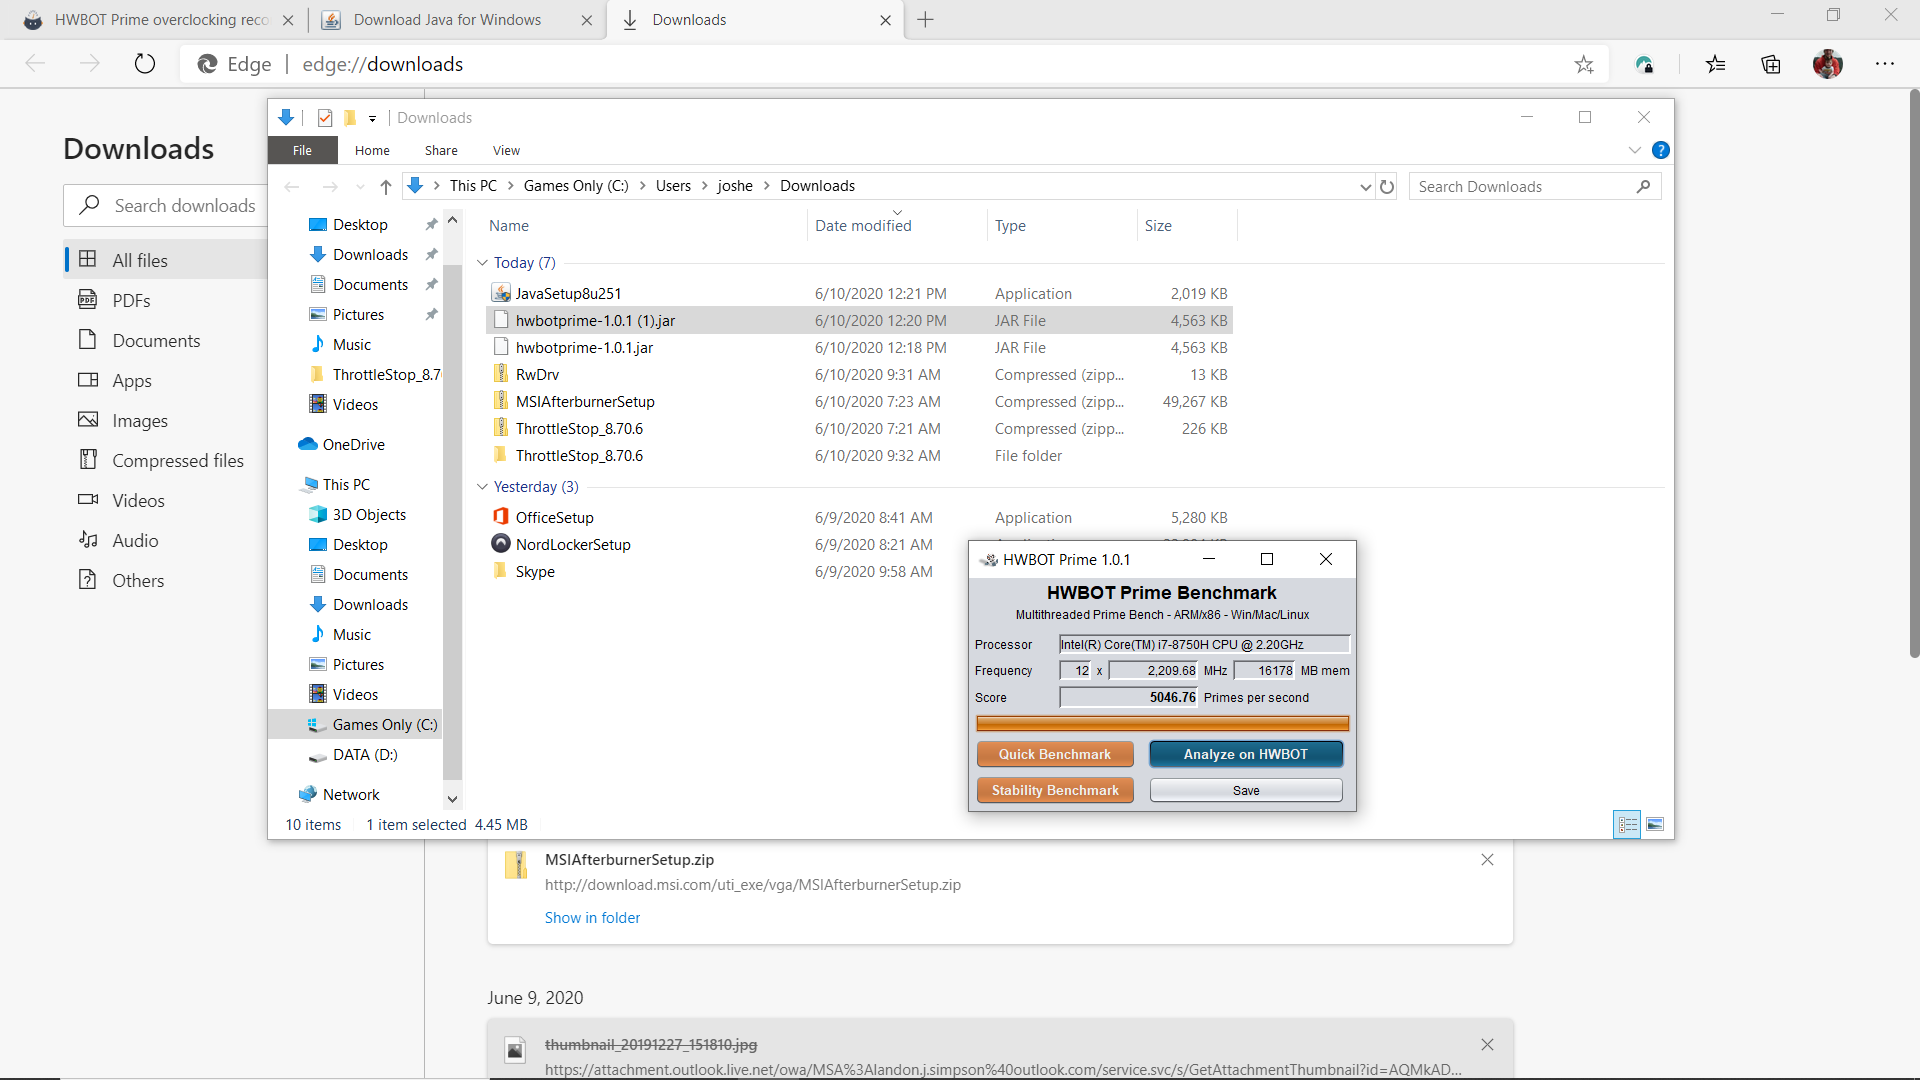Select OfficeSetup application file
This screenshot has width=1920, height=1080.
[554, 517]
